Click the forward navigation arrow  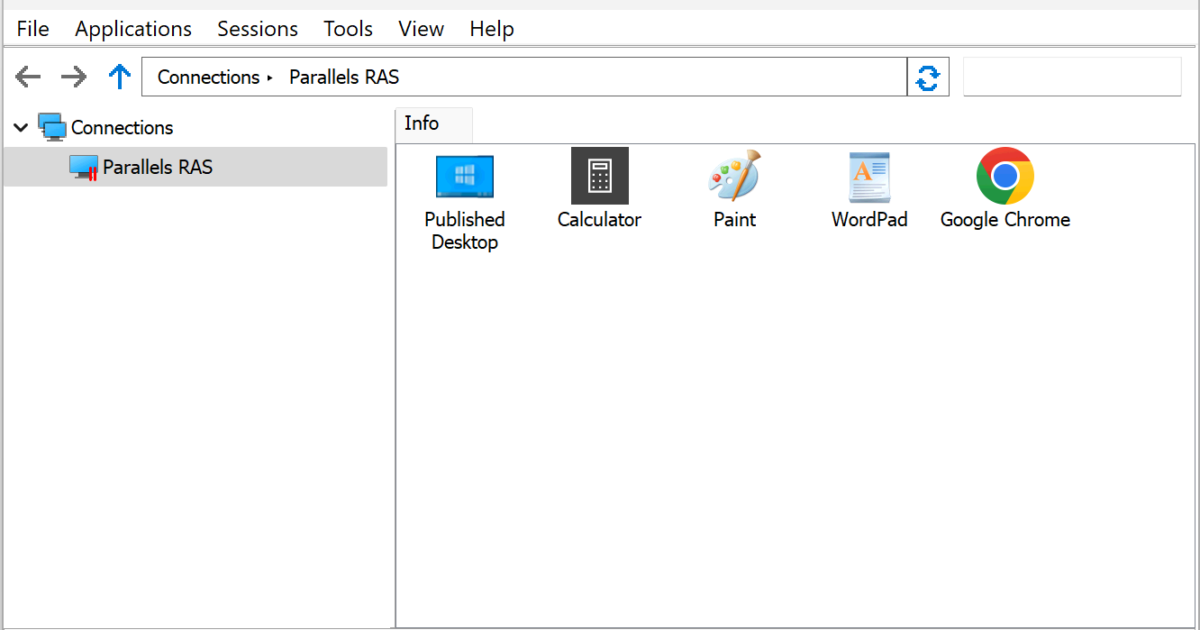click(x=73, y=76)
